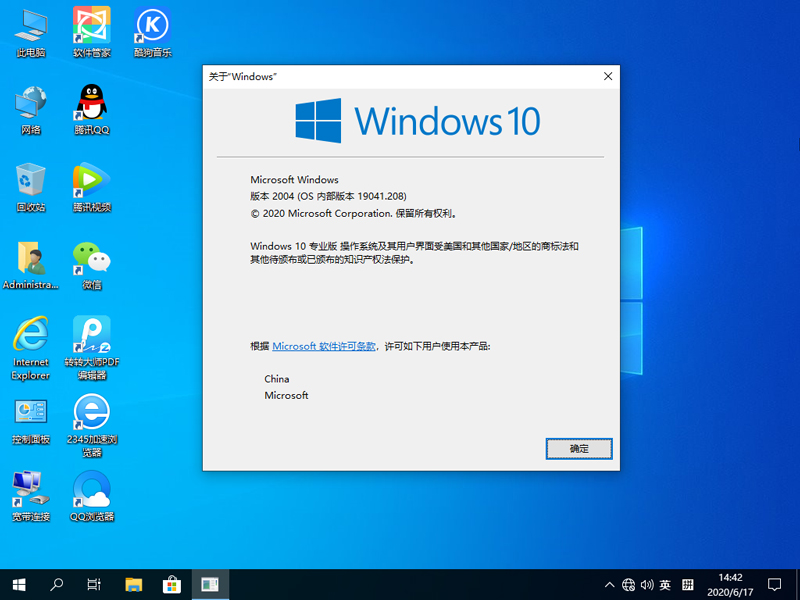This screenshot has width=800, height=600.
Task: Open network globe tray icon
Action: (x=629, y=585)
